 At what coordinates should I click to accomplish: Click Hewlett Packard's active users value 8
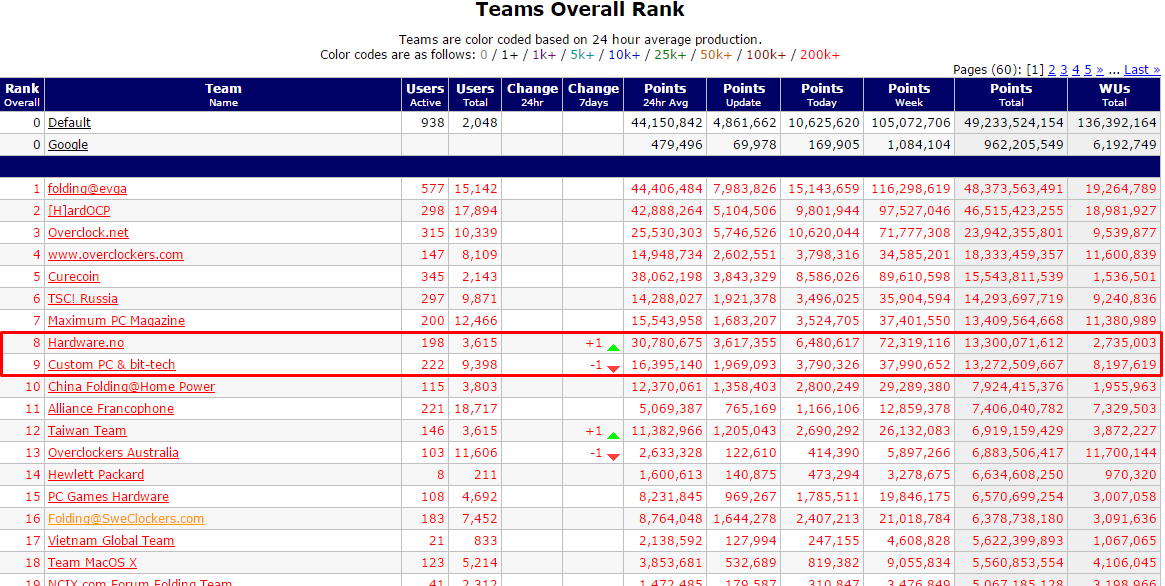[x=441, y=475]
